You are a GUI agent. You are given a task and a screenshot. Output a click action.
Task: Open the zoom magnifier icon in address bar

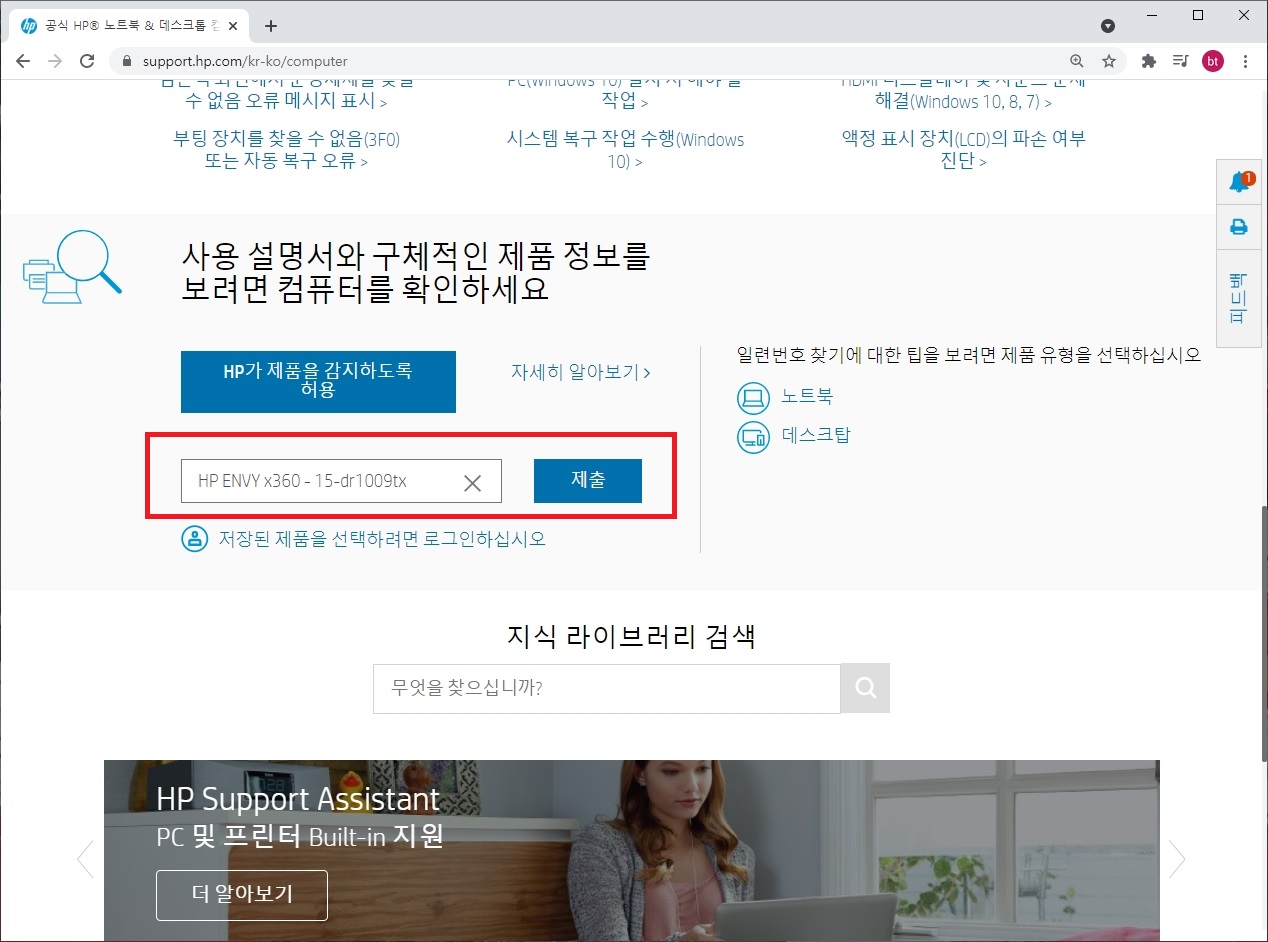[1077, 61]
